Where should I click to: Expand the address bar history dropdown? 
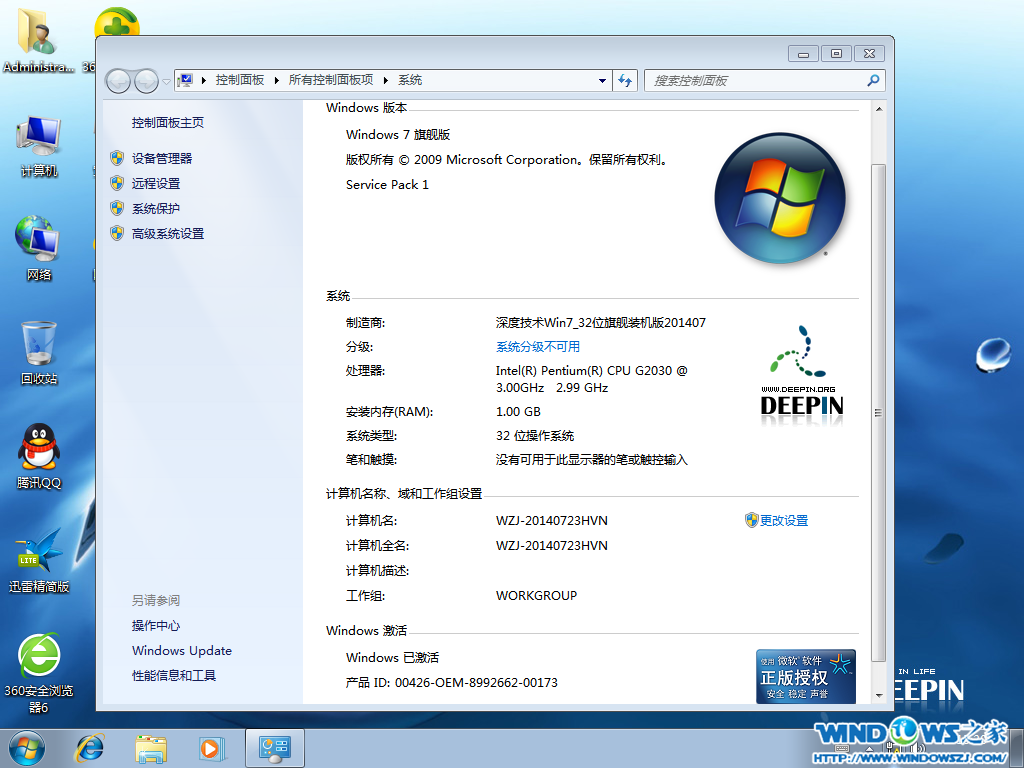coord(602,80)
